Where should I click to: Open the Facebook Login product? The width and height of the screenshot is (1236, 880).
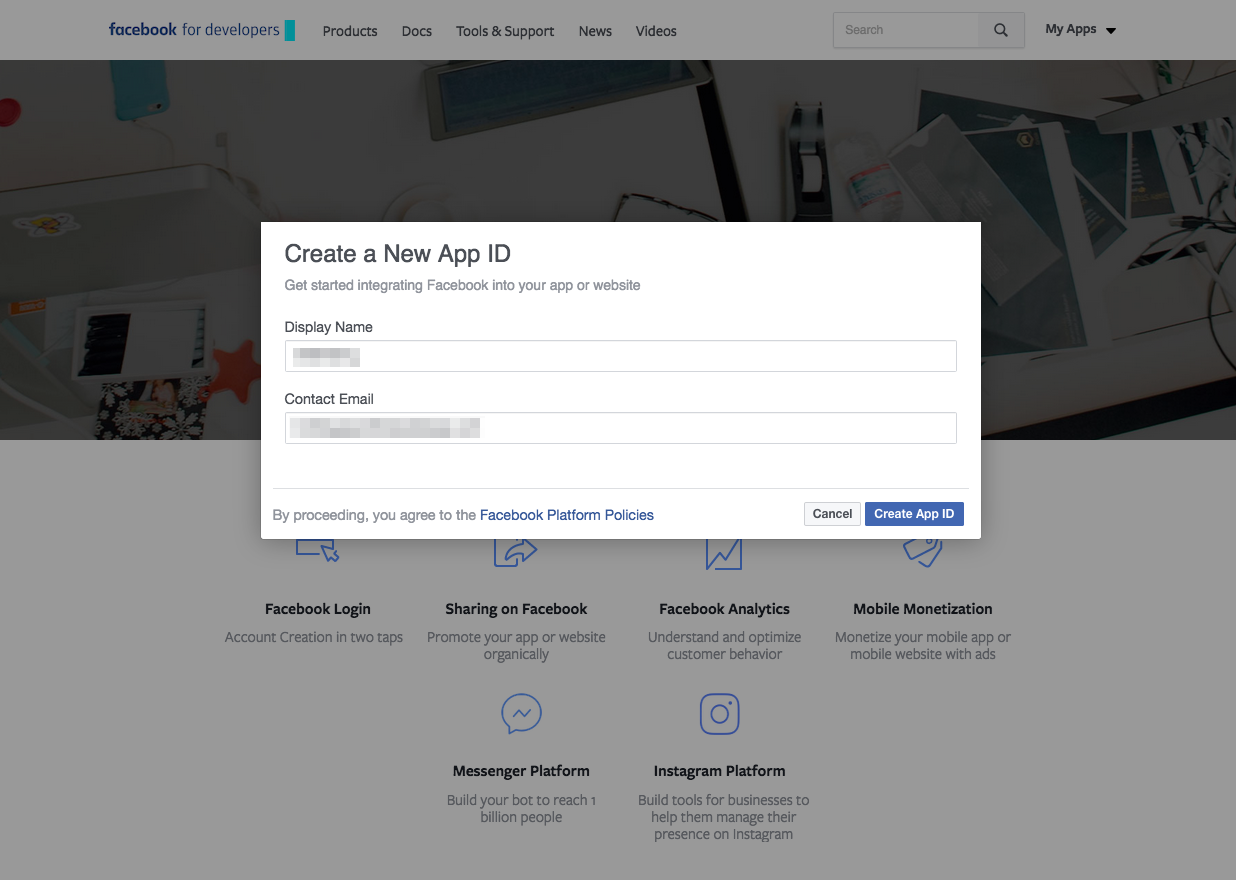pos(318,609)
